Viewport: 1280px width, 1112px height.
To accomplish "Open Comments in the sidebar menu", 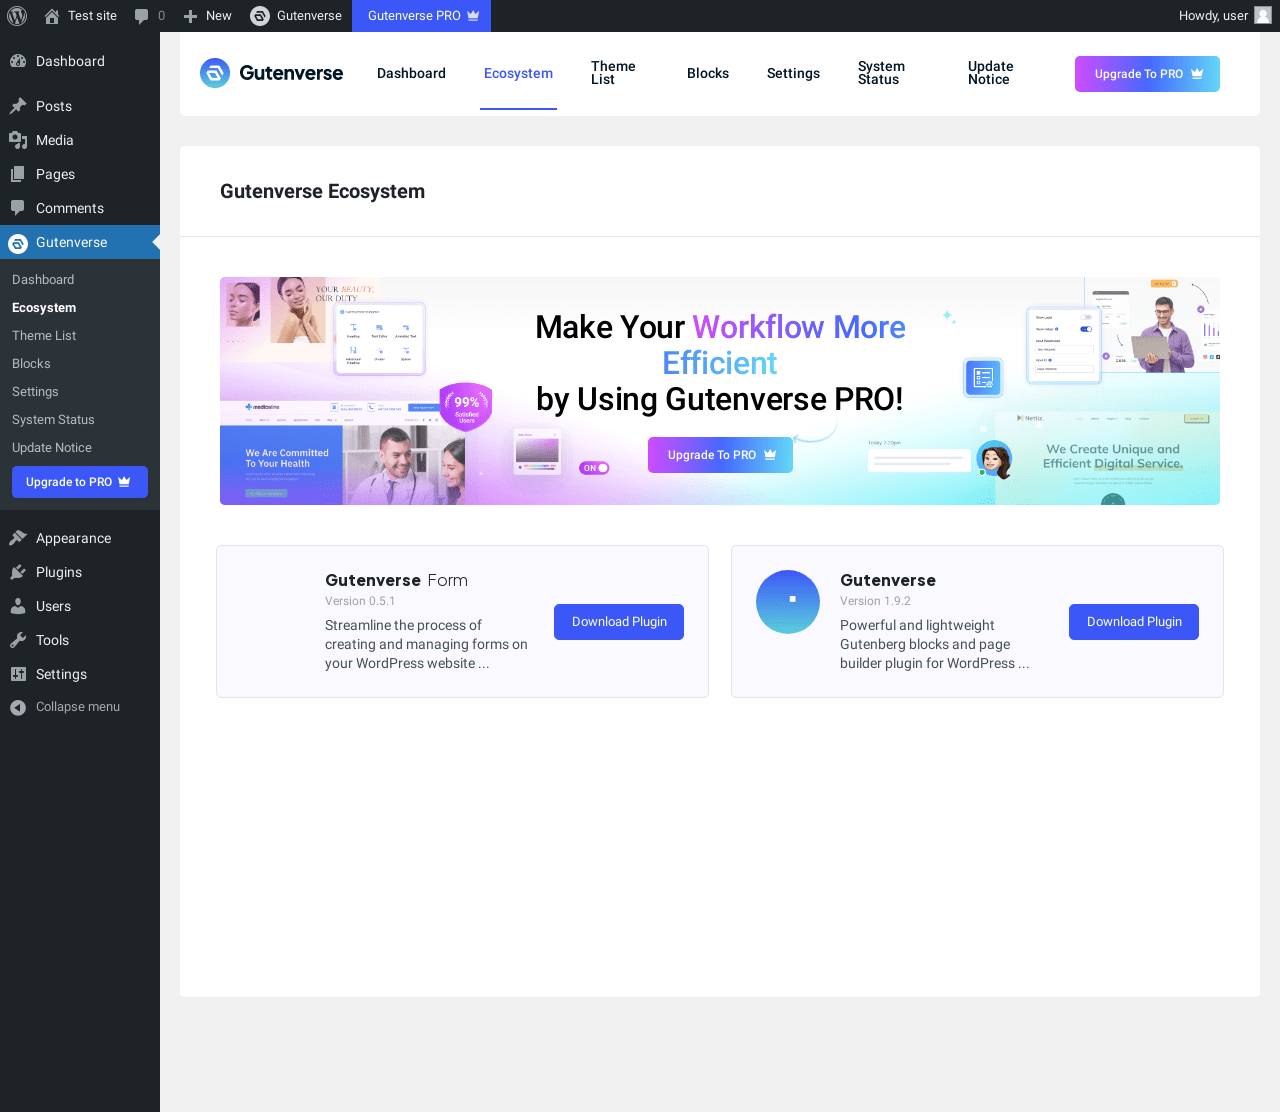I will [80, 208].
